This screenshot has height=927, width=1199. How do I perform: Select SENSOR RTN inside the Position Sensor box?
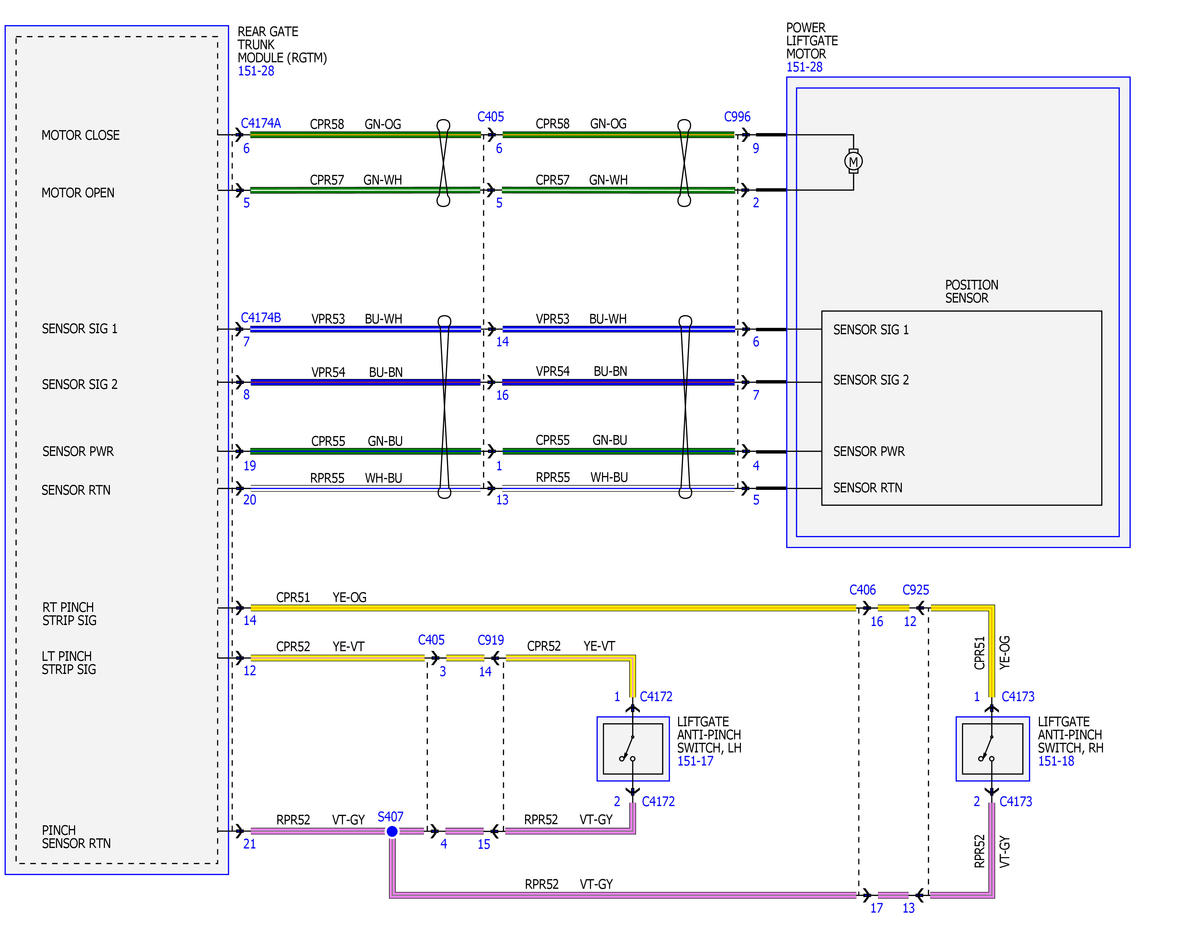pyautogui.click(x=867, y=488)
